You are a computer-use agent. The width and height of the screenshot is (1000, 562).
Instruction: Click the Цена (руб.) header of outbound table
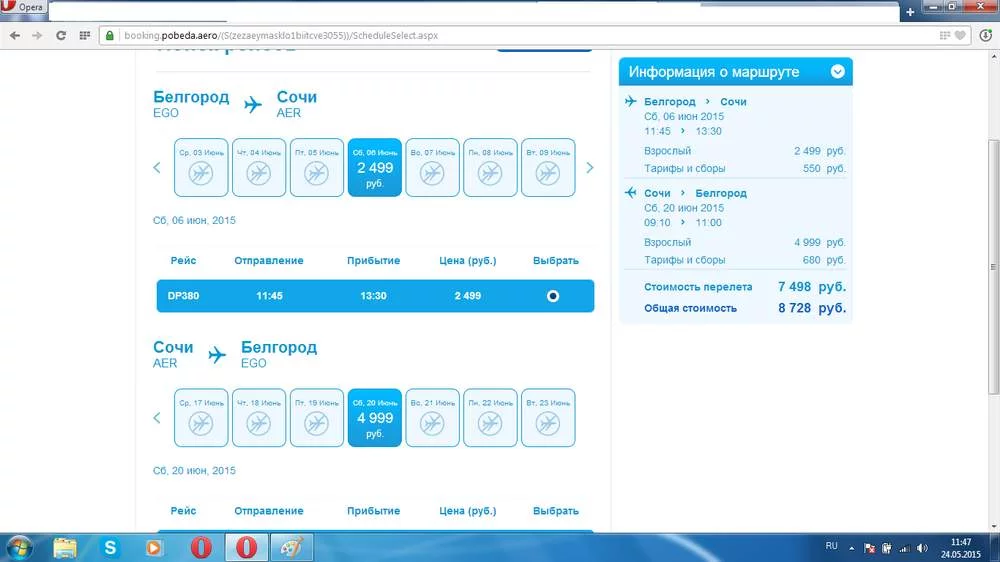click(467, 260)
